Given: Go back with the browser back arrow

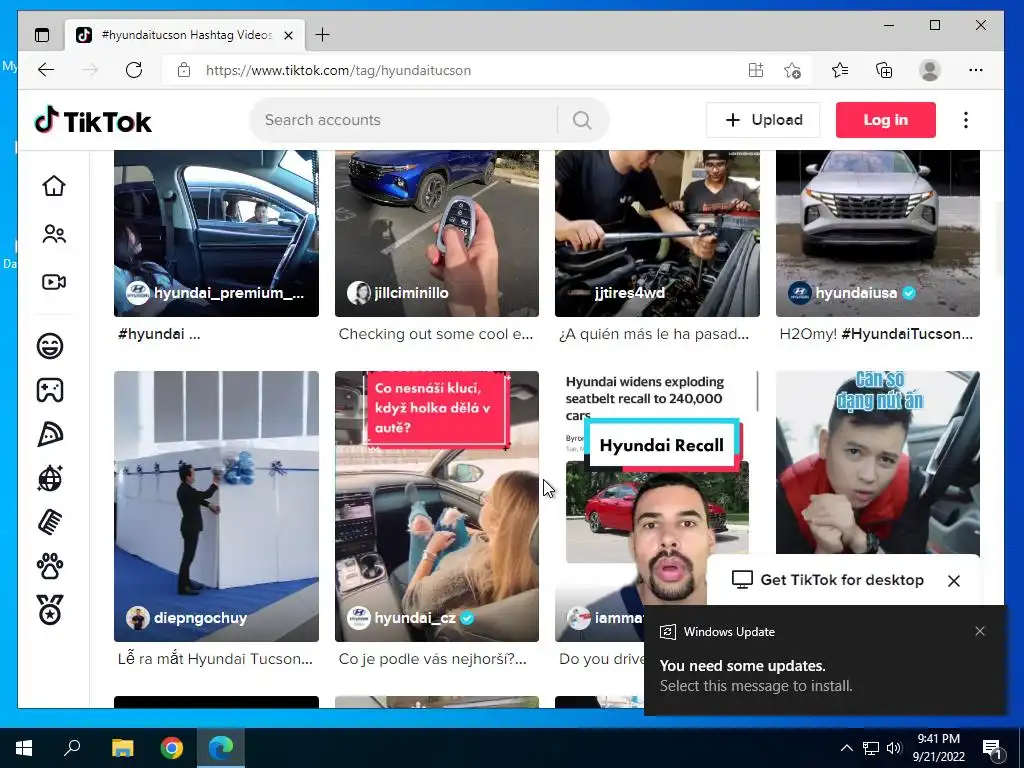Looking at the screenshot, I should 46,70.
